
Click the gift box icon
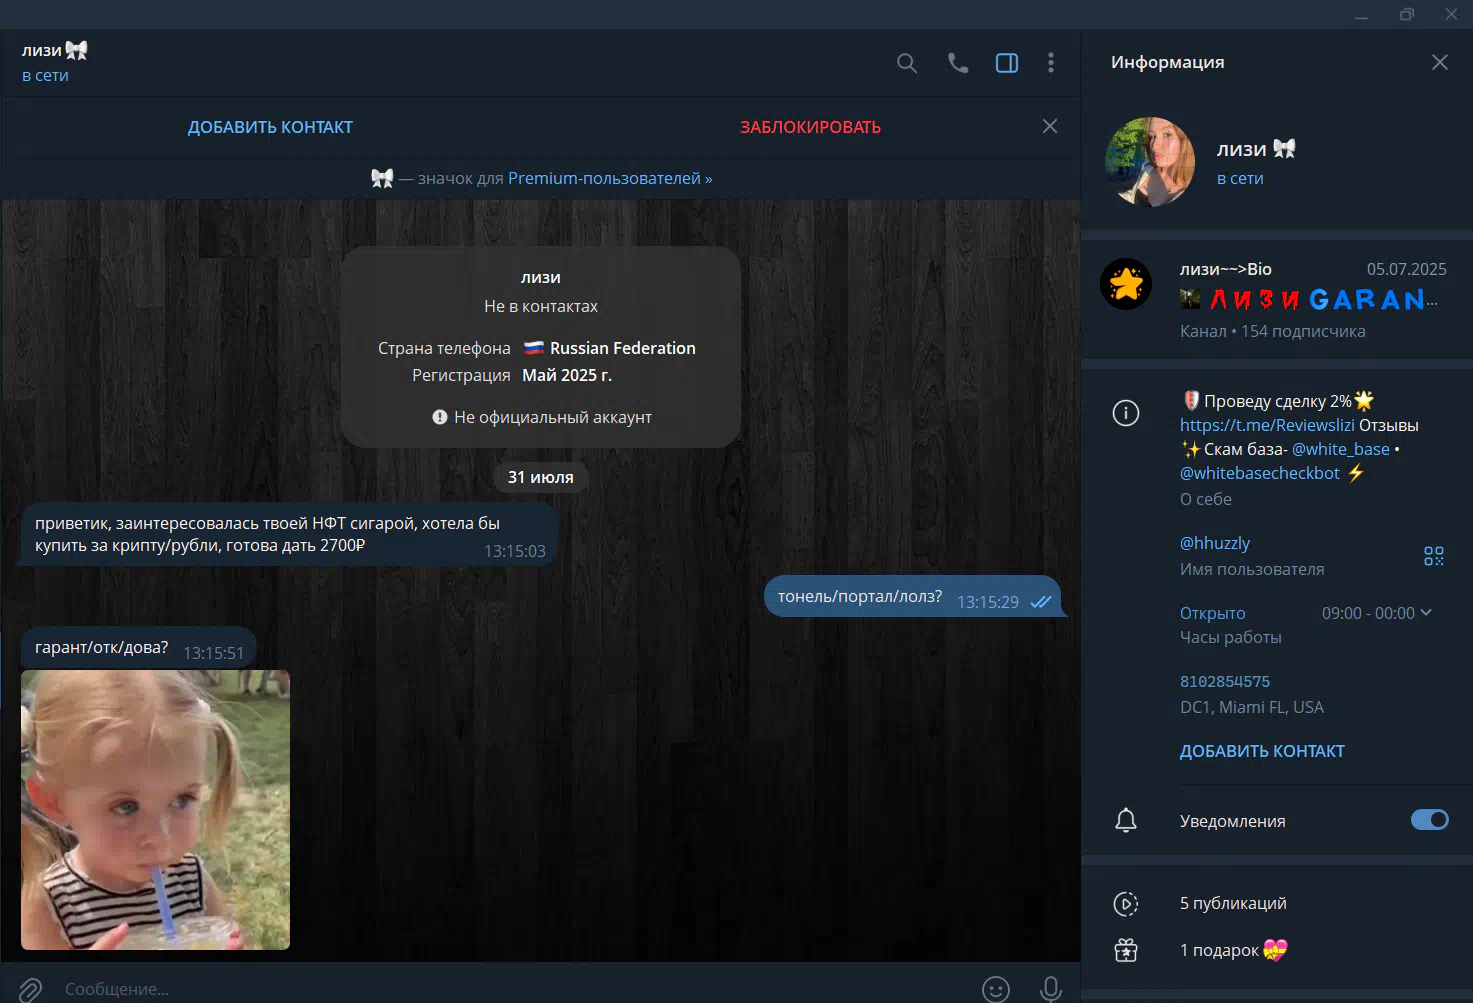tap(1126, 950)
